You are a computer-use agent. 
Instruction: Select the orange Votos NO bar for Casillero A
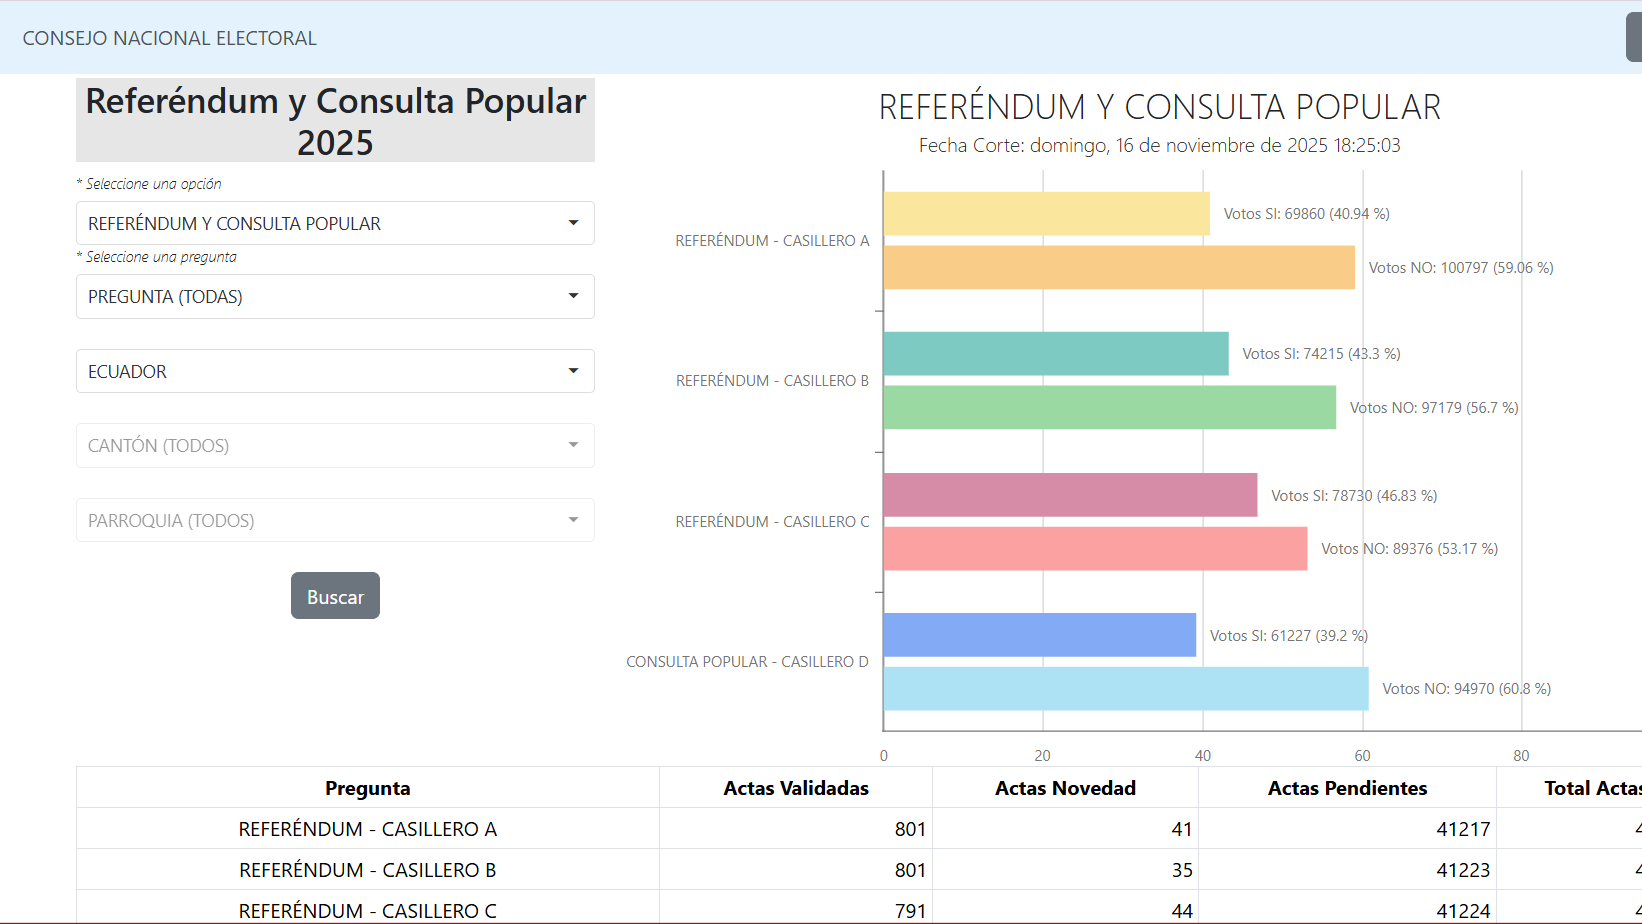[1118, 268]
